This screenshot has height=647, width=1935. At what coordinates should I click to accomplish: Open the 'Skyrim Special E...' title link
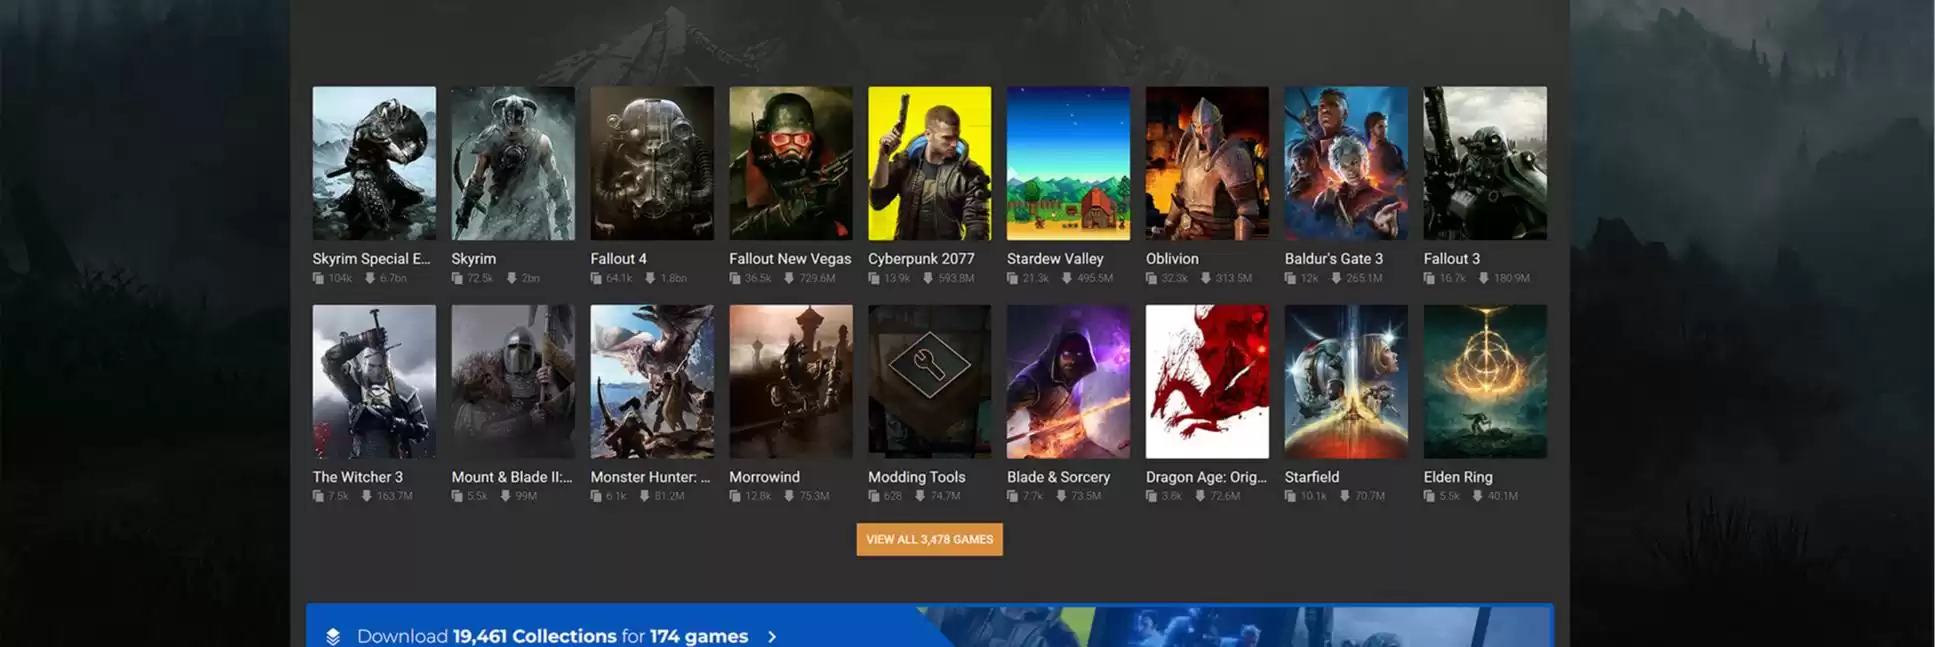[371, 258]
